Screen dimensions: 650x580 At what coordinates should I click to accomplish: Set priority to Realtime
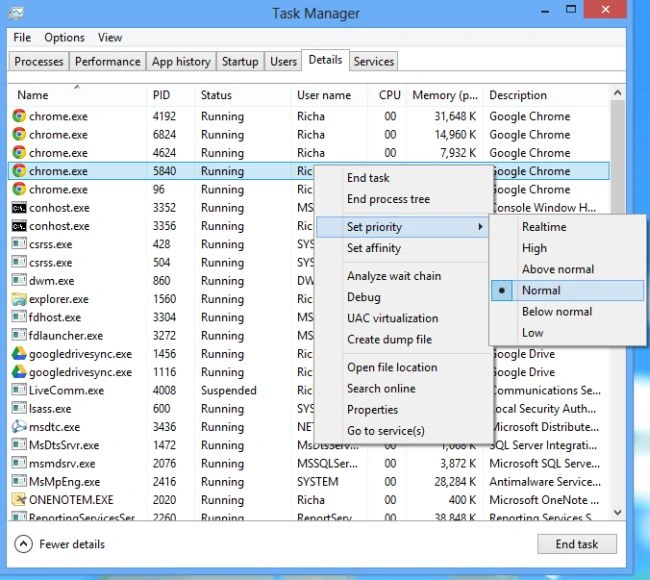click(x=567, y=227)
